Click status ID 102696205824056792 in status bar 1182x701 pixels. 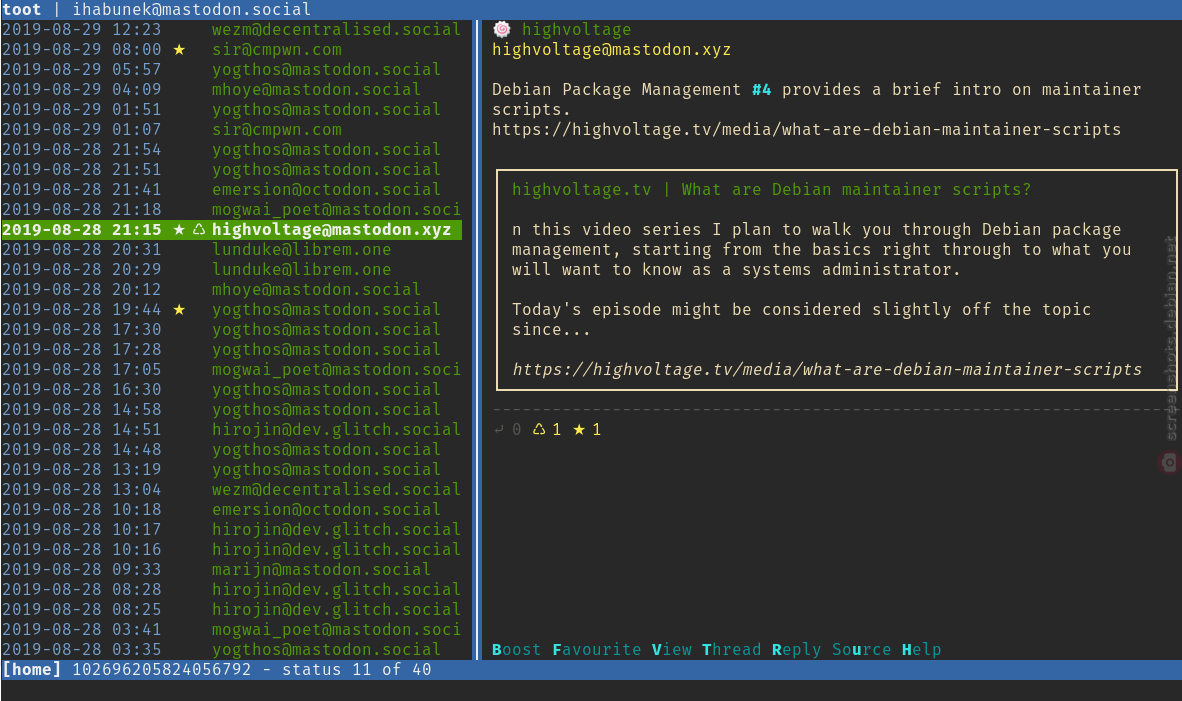[x=161, y=669]
